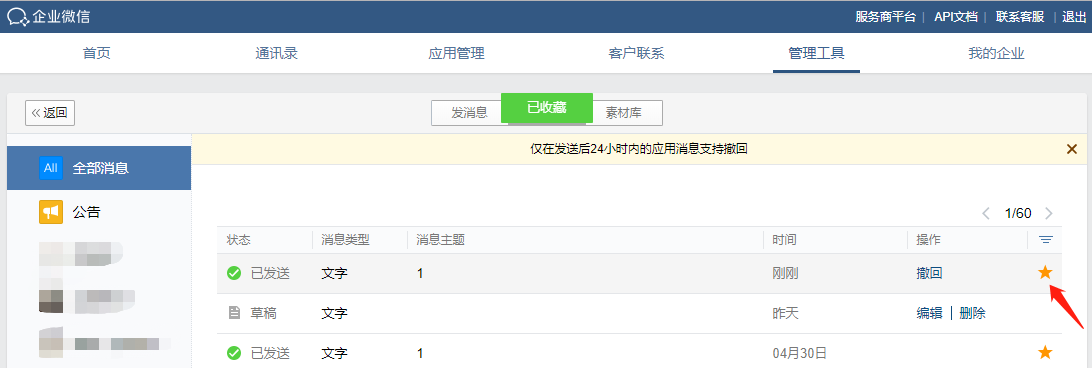This screenshot has width=1092, height=368.
Task: Click the draft document icon
Action: click(234, 313)
